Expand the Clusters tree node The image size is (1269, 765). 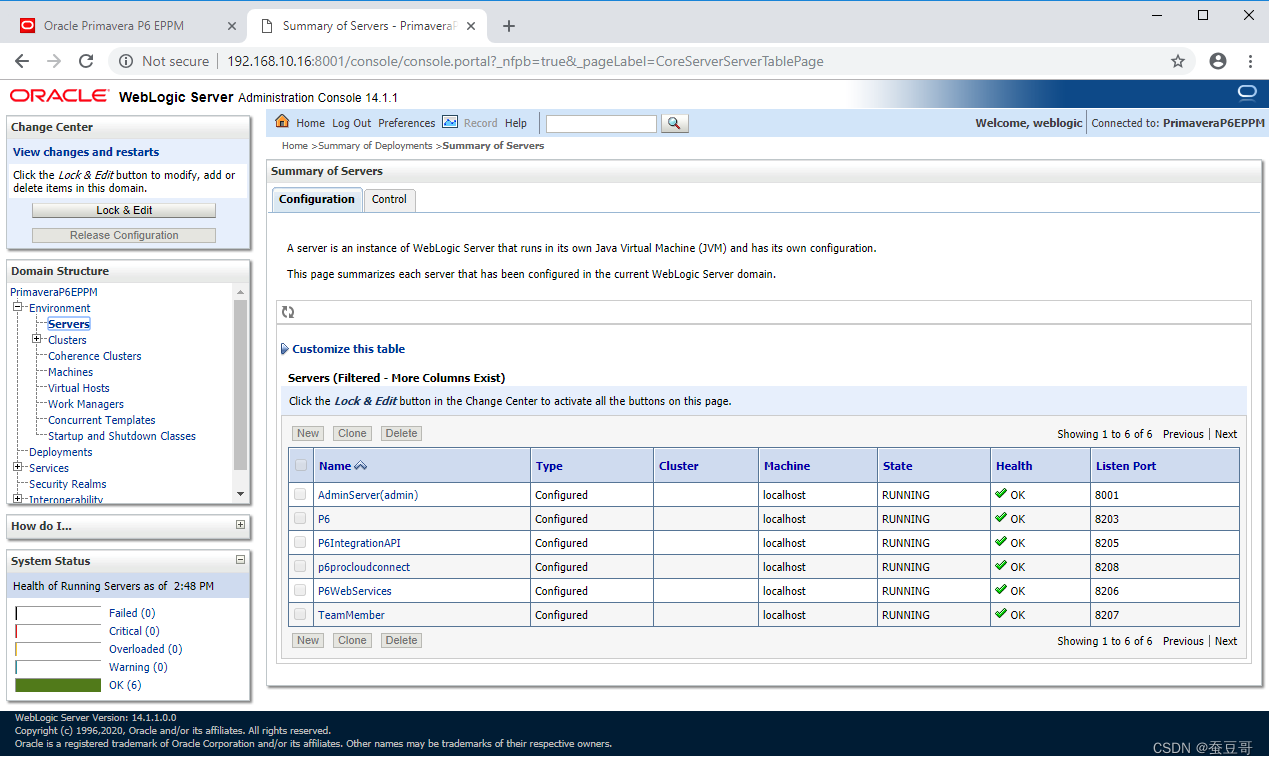tap(36, 340)
